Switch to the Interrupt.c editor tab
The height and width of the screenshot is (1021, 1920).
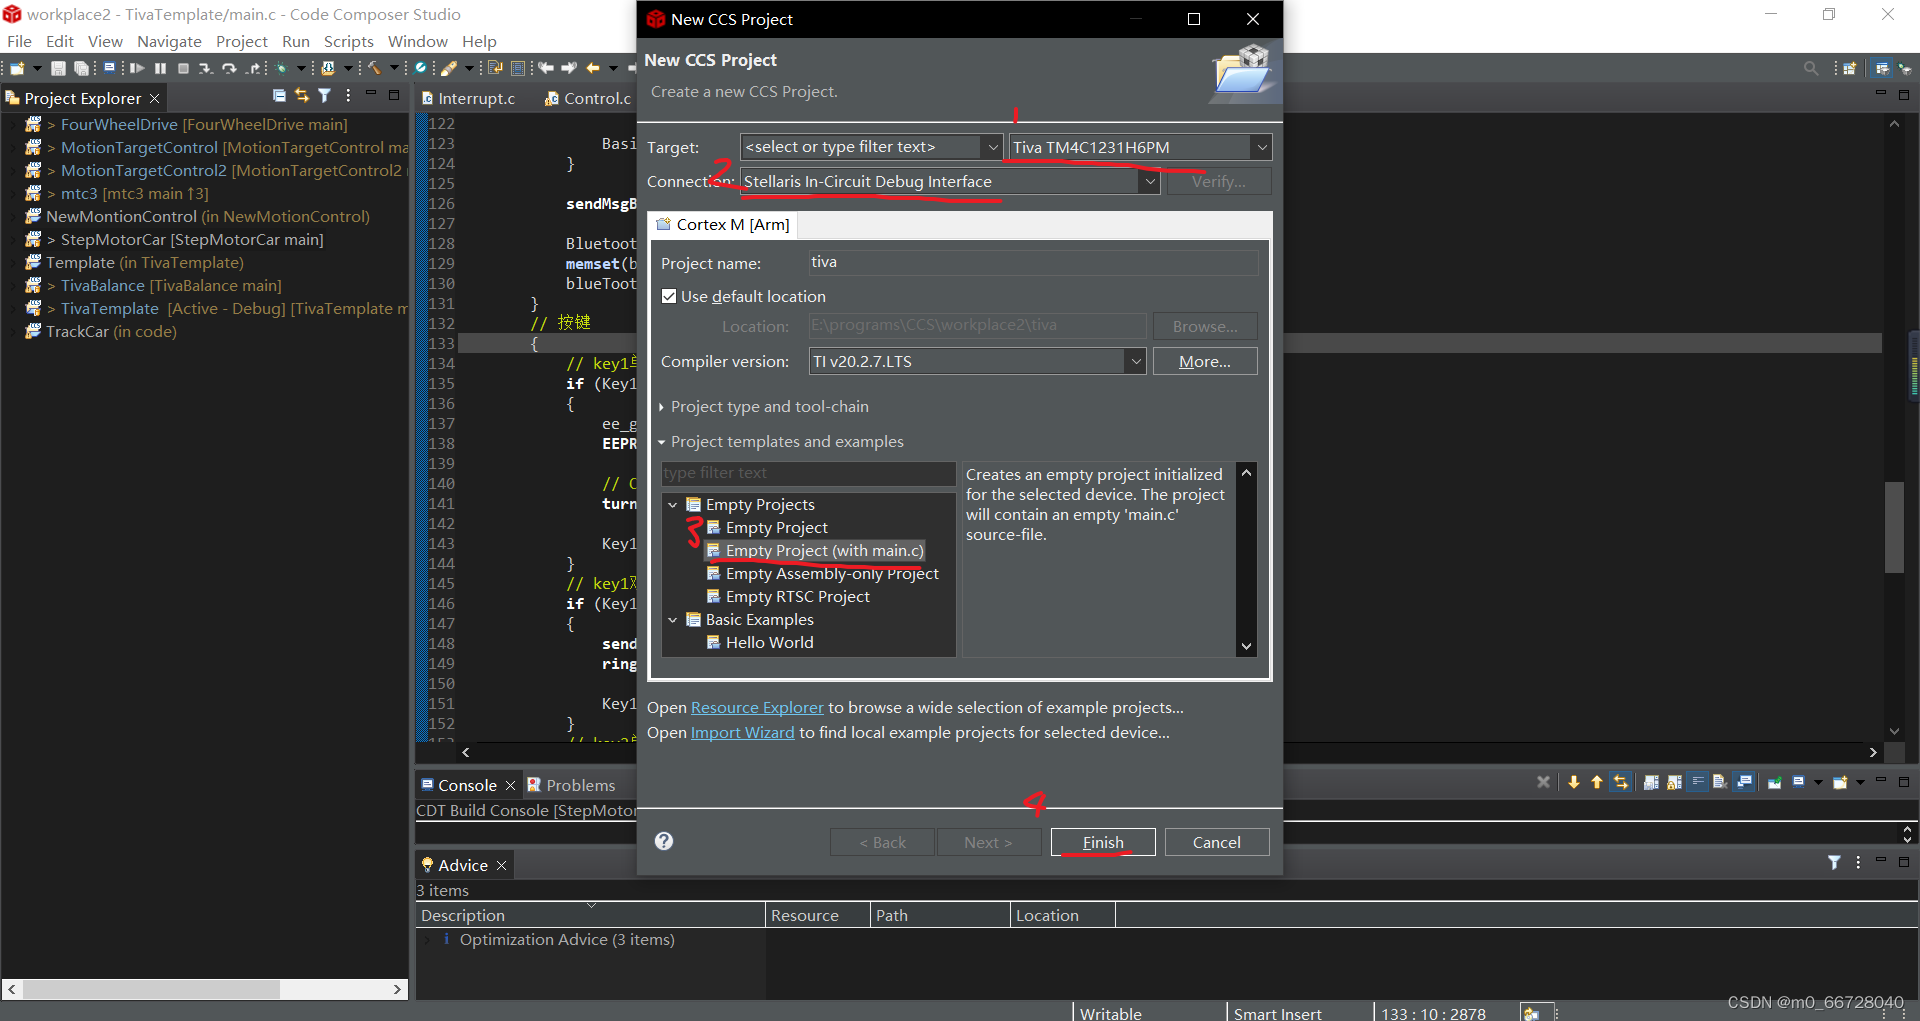pos(468,98)
